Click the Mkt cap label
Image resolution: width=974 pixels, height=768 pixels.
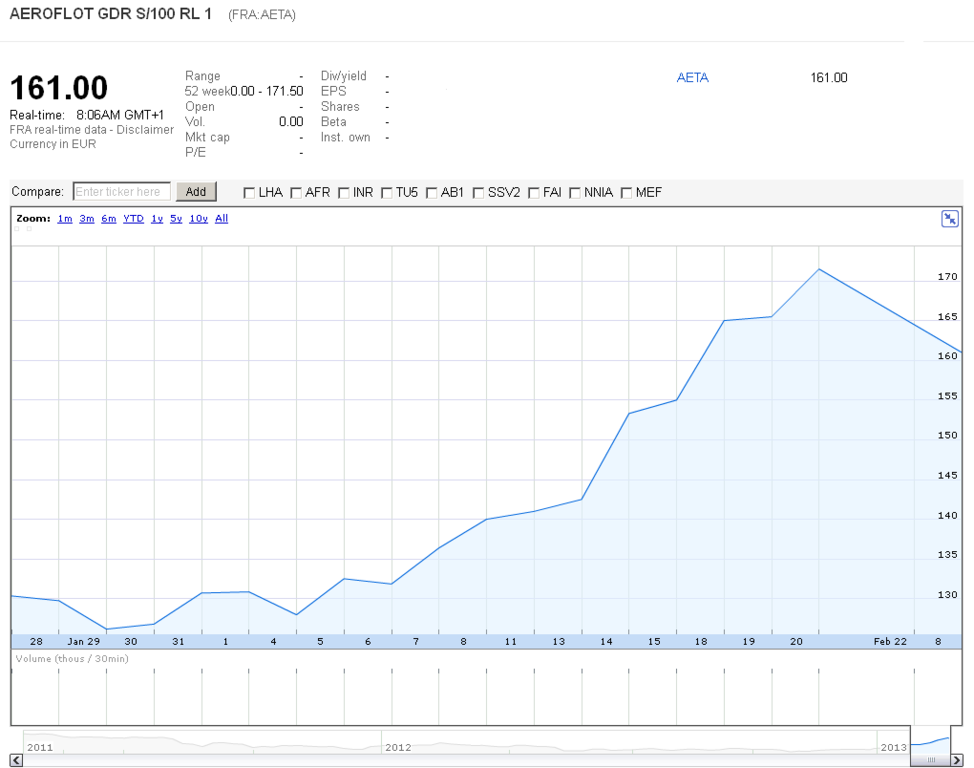coord(207,137)
